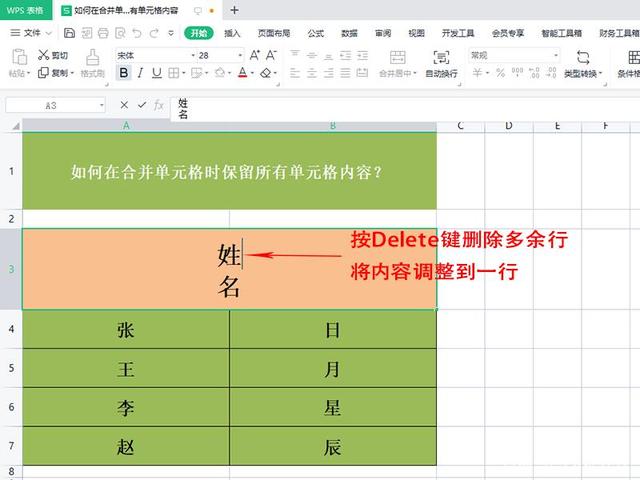Expand the Name Box A3 dropdown arrow

[x=101, y=106]
